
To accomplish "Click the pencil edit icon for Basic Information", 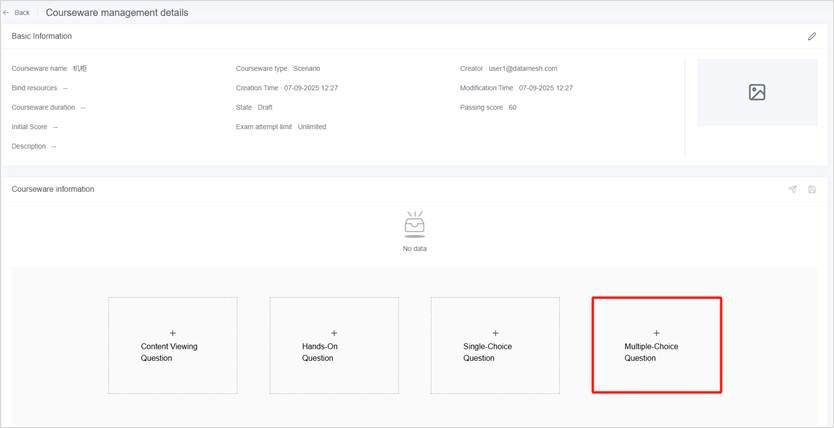I will click(x=812, y=37).
